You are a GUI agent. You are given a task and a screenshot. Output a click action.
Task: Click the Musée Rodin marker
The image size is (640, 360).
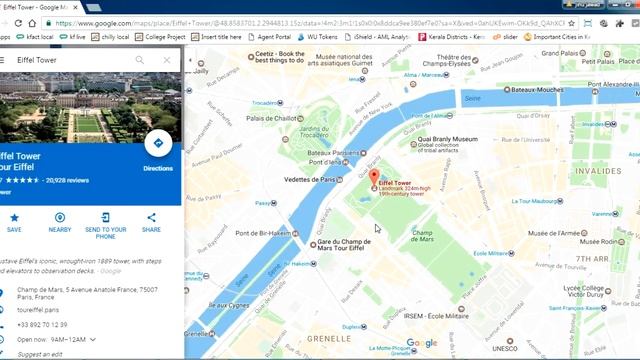point(621,242)
